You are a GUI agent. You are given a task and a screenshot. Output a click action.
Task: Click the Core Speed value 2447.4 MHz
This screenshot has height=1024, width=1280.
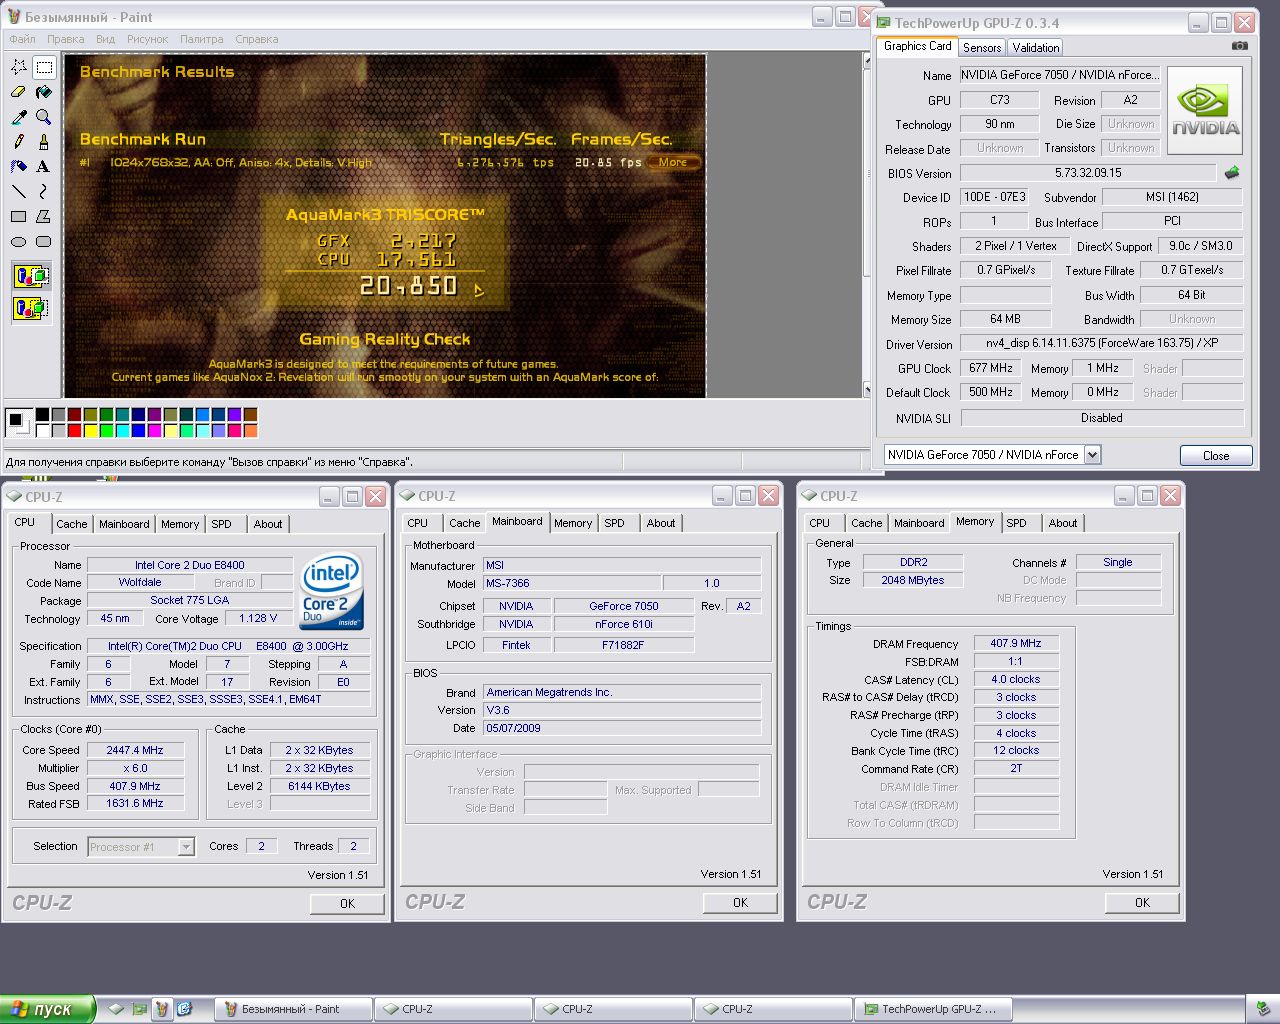pyautogui.click(x=136, y=750)
